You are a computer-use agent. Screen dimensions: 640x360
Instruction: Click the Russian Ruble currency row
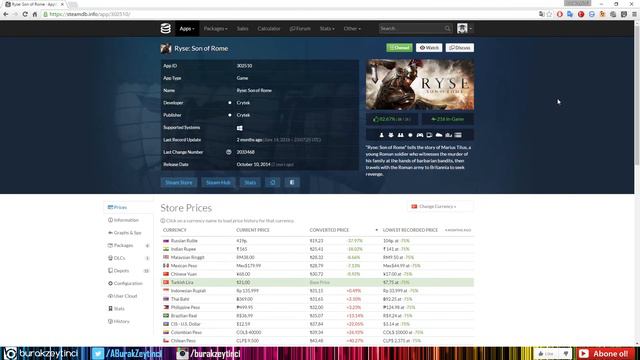point(317,241)
